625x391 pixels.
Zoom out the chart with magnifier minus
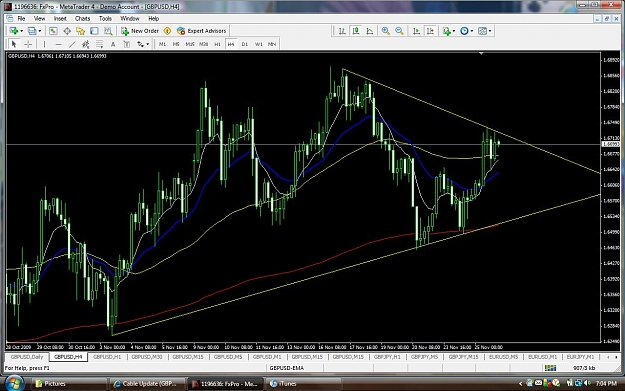tap(399, 31)
